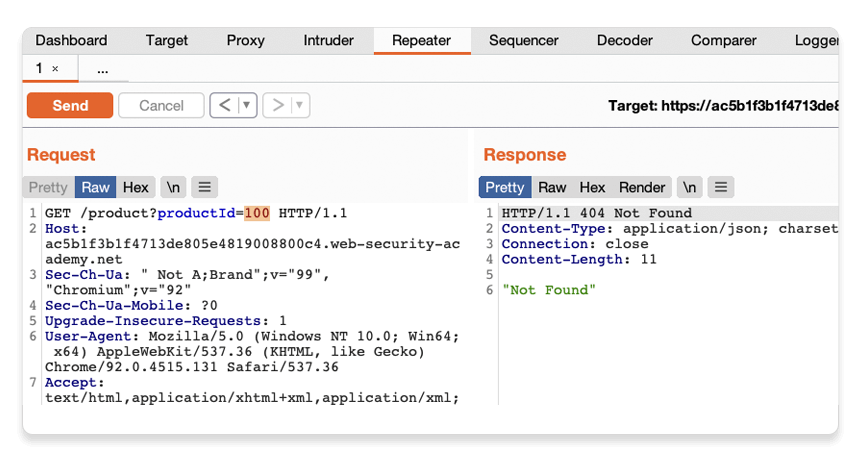Open the Intruder tab
Image resolution: width=860 pixels, height=475 pixels.
tap(329, 41)
